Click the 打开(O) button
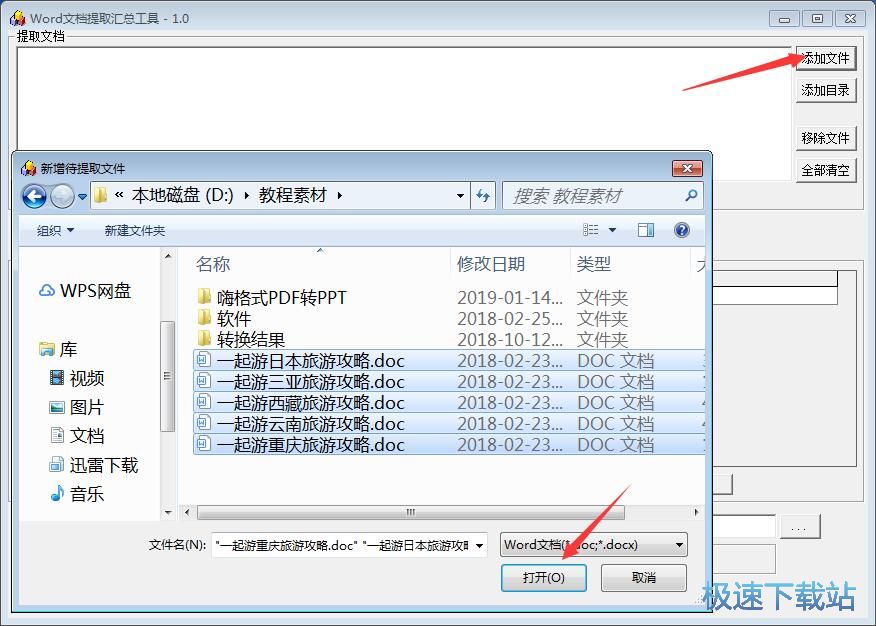 tap(543, 577)
